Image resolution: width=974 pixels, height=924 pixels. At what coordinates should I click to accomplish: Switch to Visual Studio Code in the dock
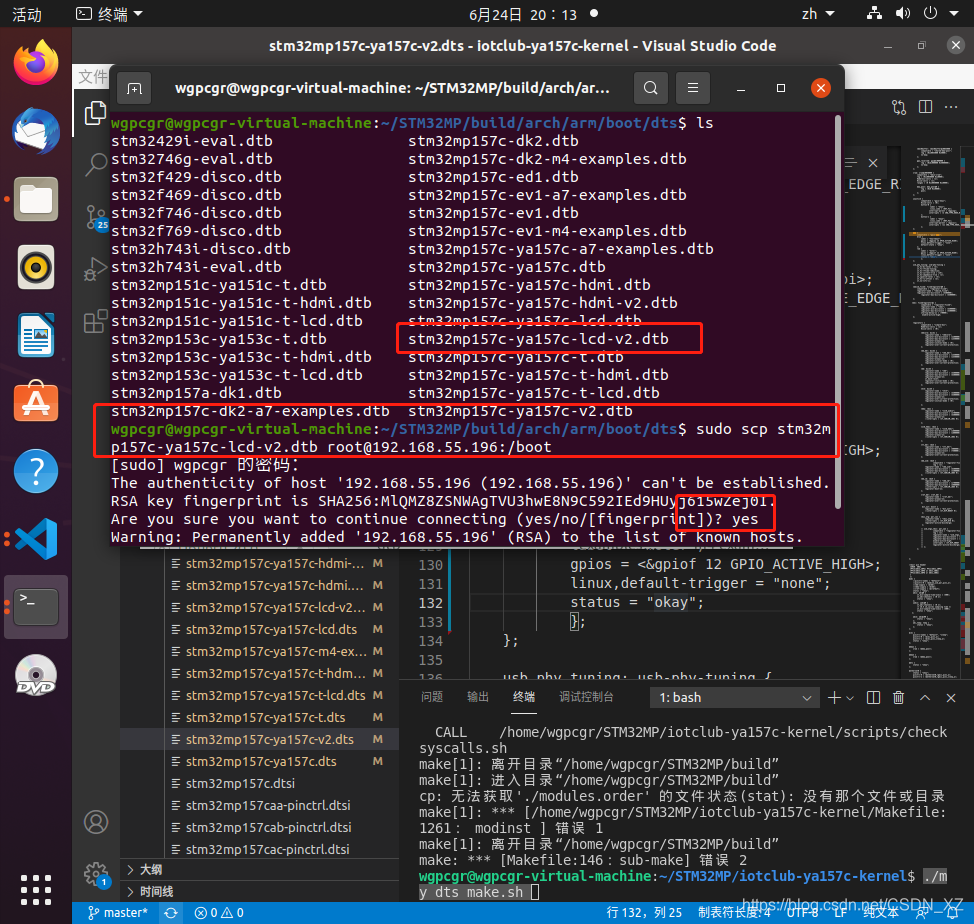pyautogui.click(x=36, y=538)
